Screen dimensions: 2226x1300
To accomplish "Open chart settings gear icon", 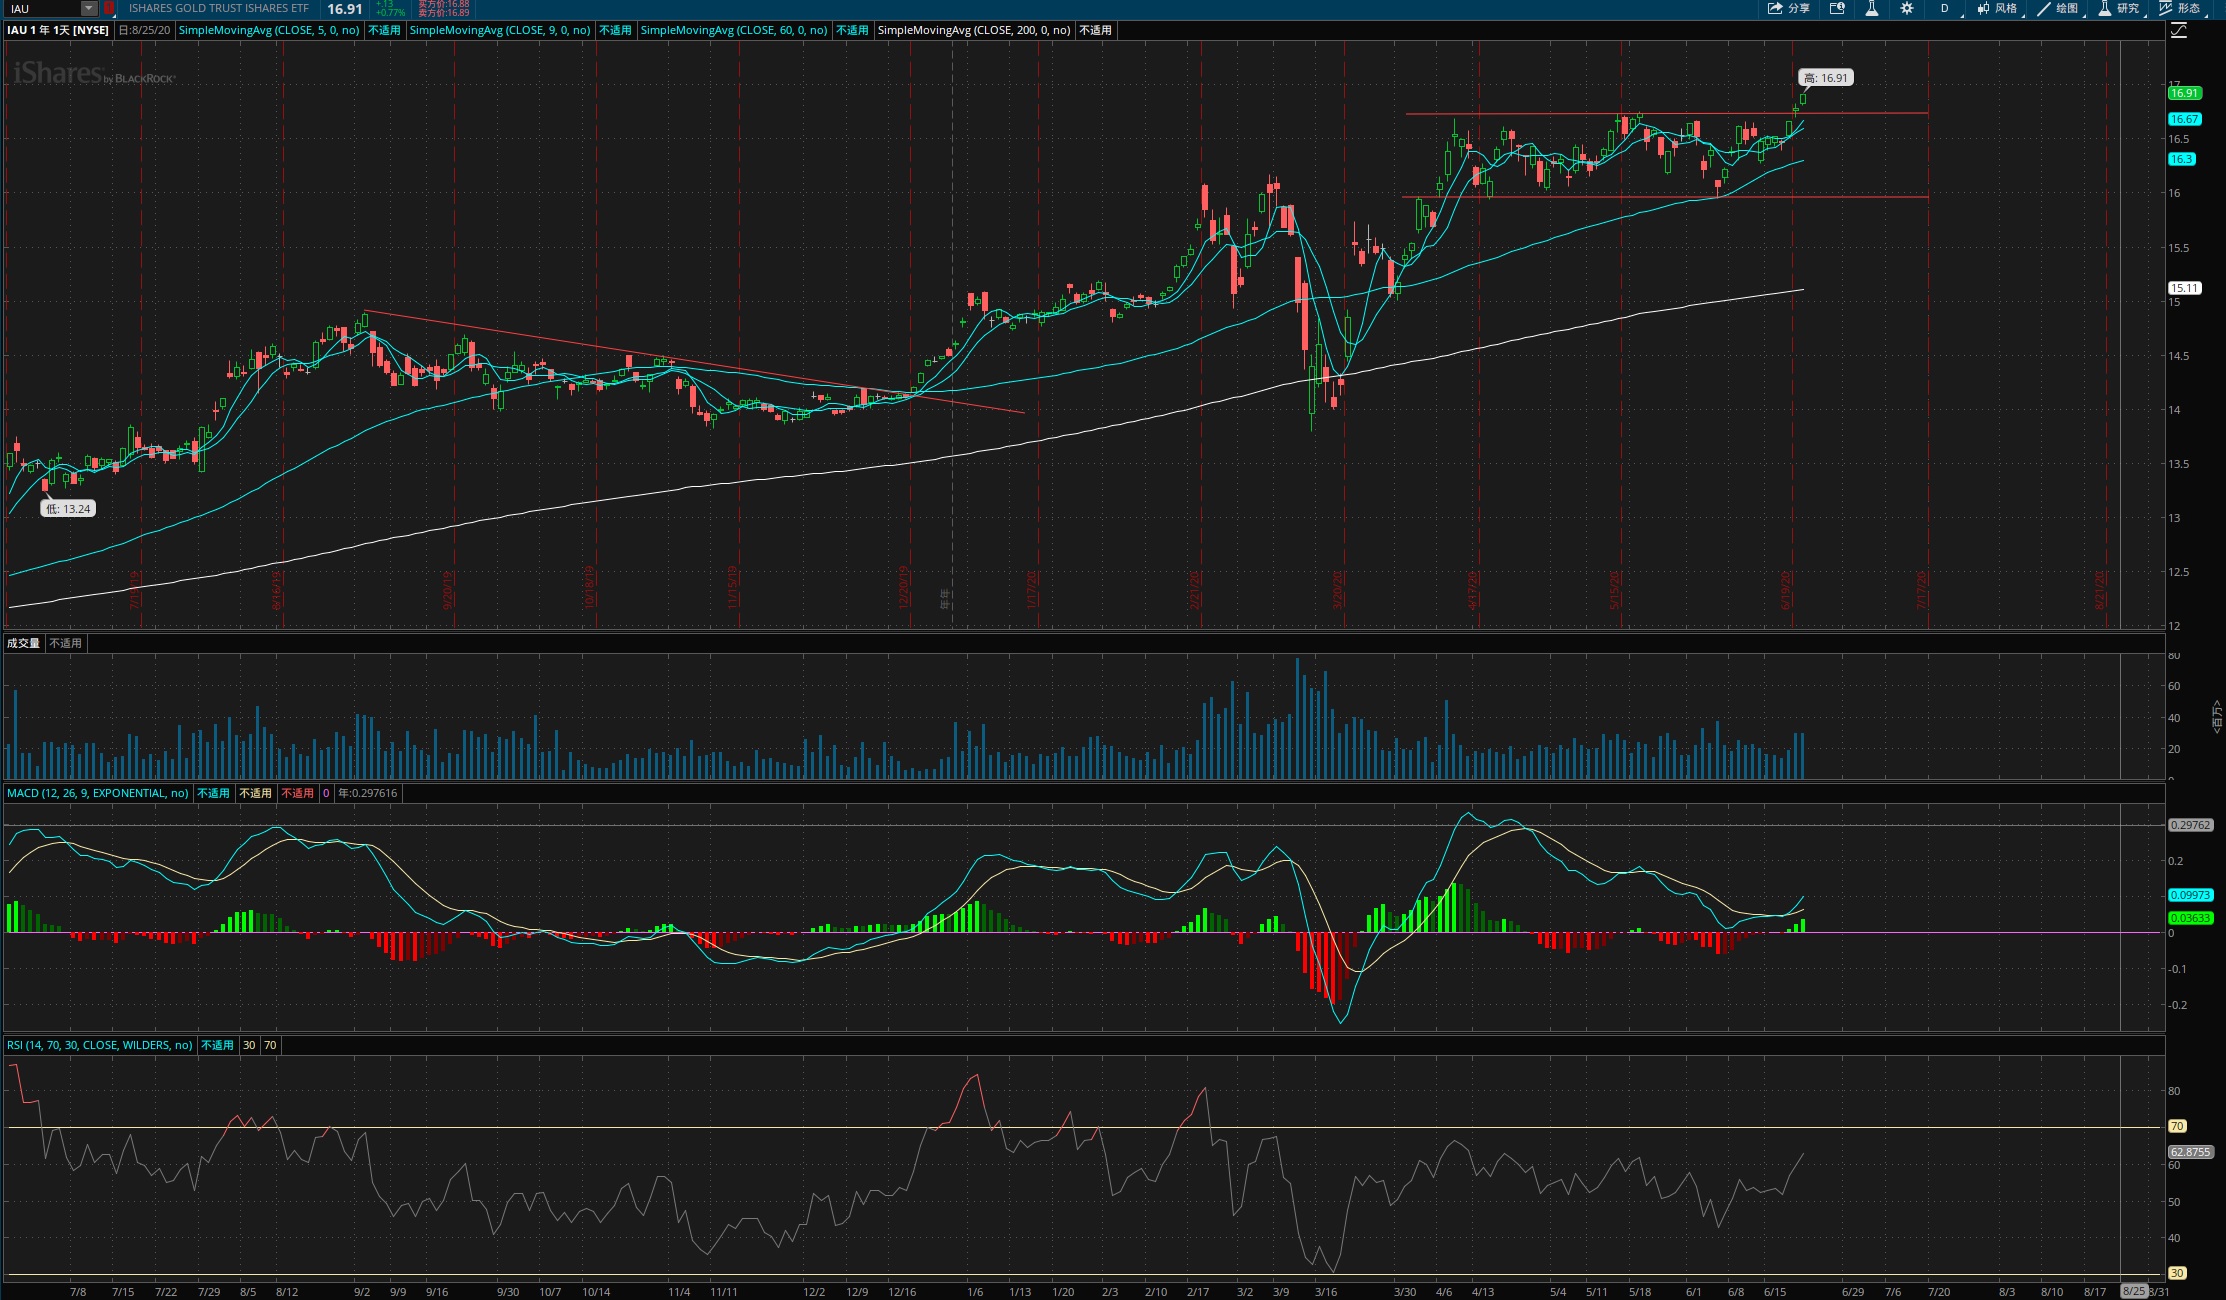I will (x=1907, y=8).
